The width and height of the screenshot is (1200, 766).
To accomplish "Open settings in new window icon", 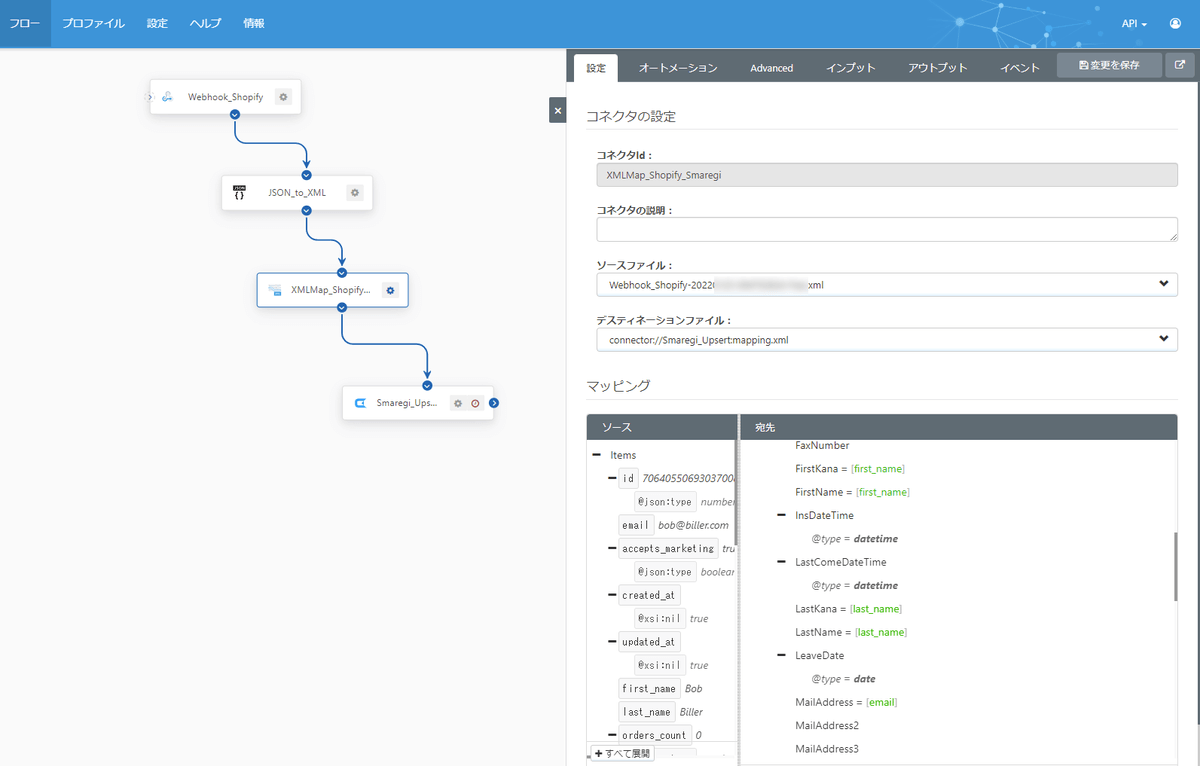I will (x=1180, y=65).
